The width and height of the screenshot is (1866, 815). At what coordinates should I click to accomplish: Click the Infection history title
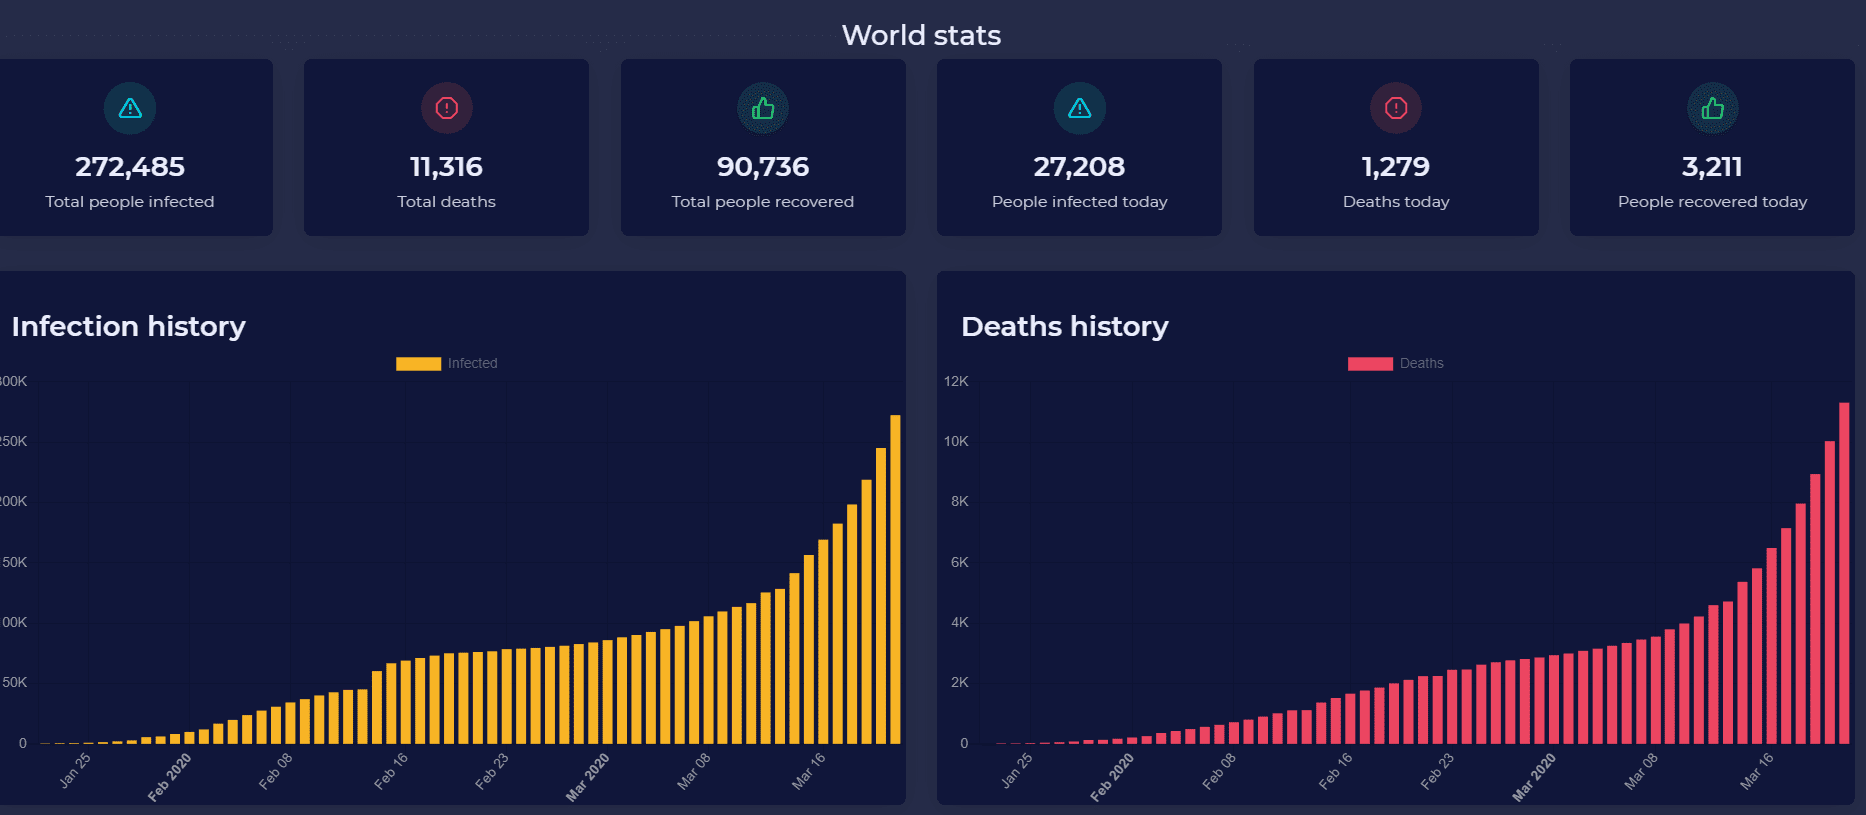coord(129,327)
